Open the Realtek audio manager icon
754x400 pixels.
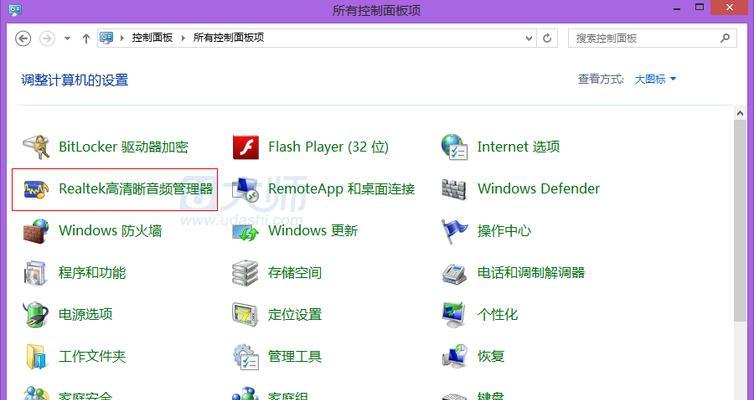click(x=36, y=189)
